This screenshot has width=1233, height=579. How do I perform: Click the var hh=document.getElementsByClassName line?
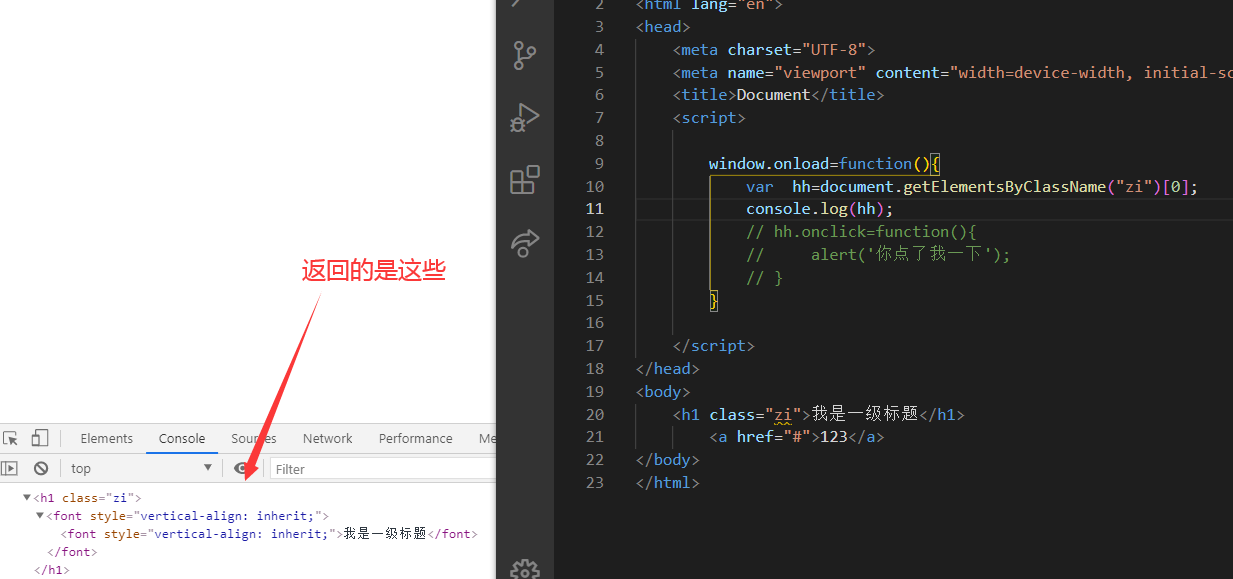tap(972, 186)
